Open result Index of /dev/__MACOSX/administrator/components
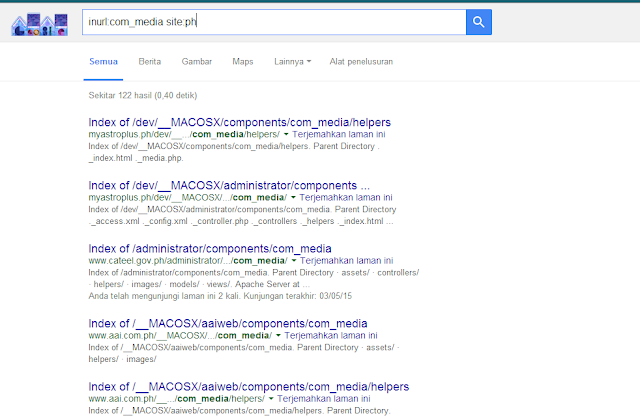This screenshot has width=640, height=420. [229, 186]
